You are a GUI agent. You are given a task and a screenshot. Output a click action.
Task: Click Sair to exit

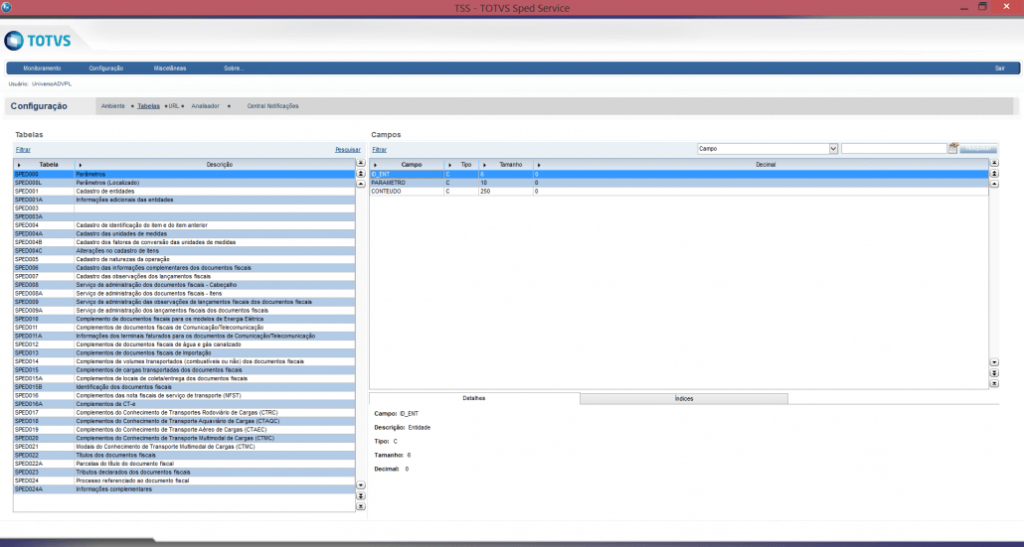tap(999, 69)
